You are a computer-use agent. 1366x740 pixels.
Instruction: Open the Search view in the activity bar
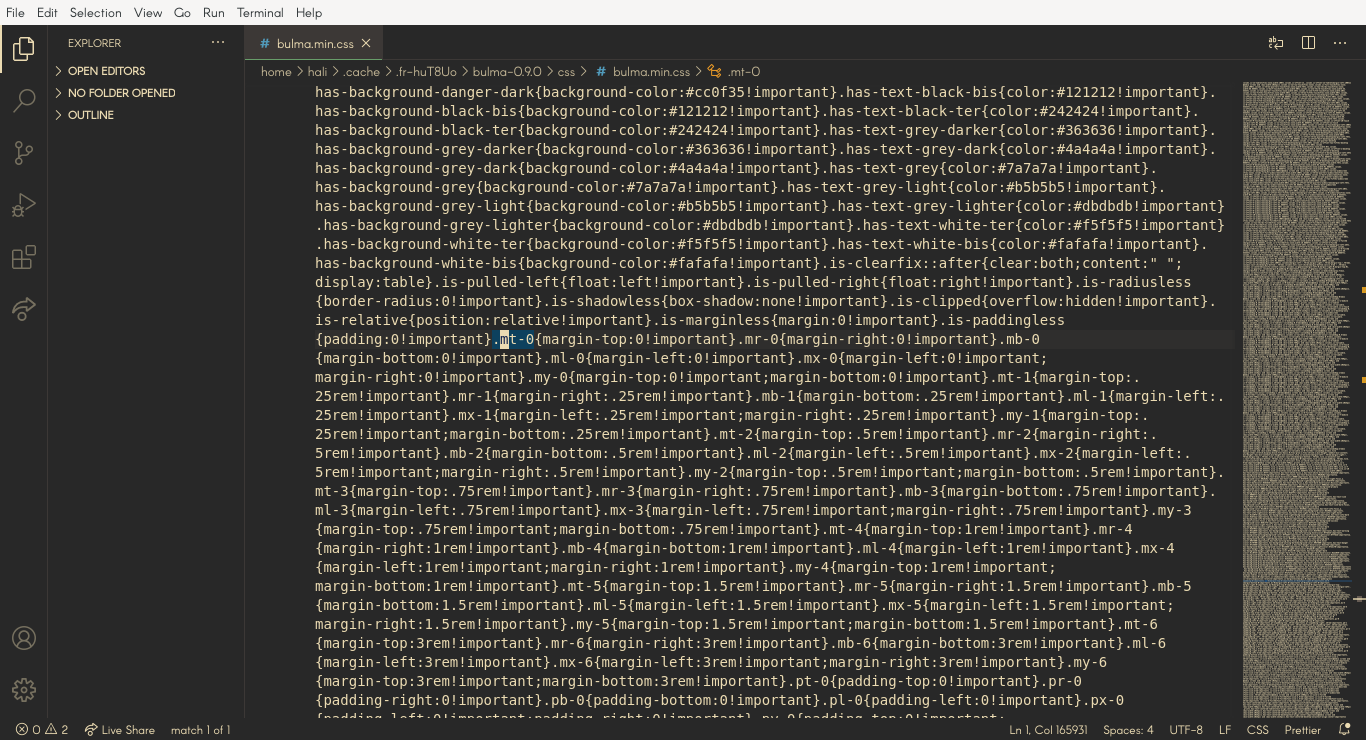pos(24,101)
